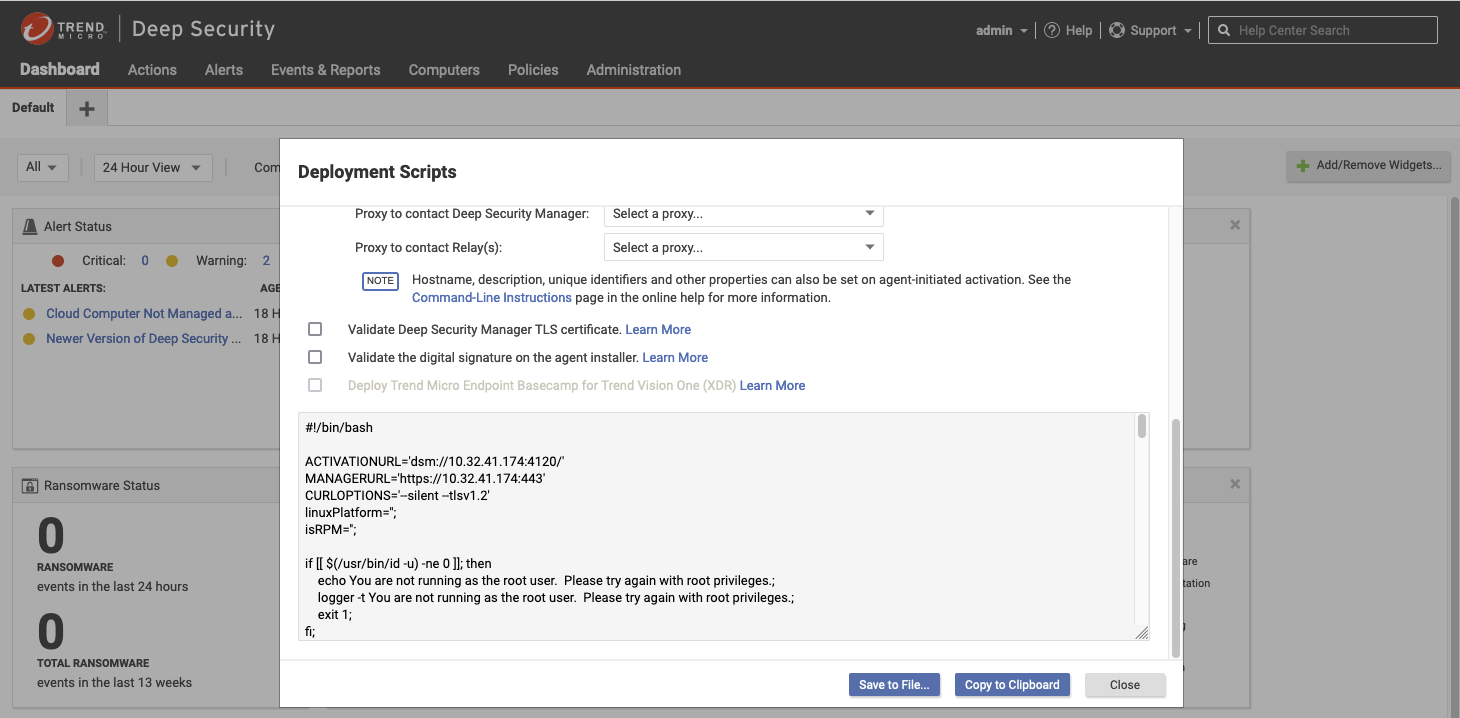The image size is (1460, 718).
Task: Open the Administration section
Action: pos(633,70)
